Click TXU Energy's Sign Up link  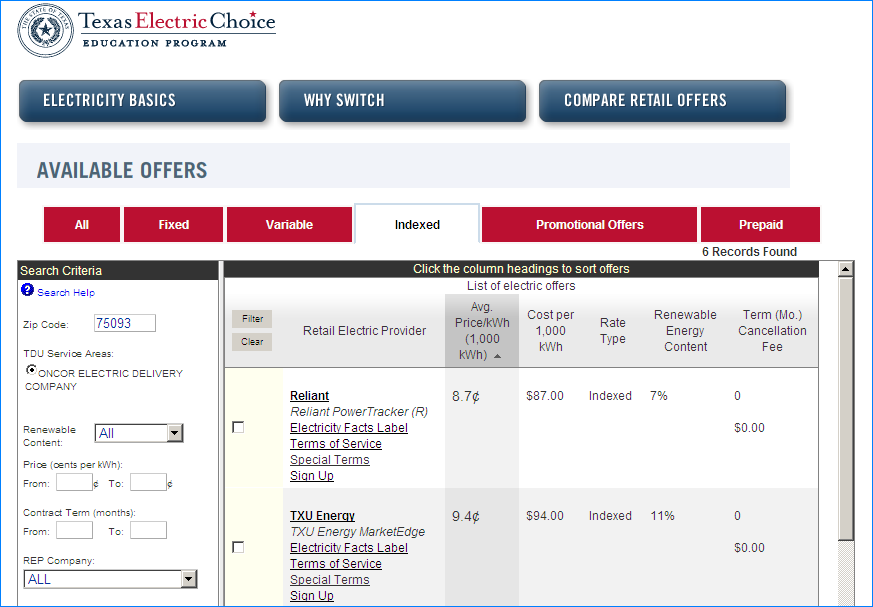point(312,596)
